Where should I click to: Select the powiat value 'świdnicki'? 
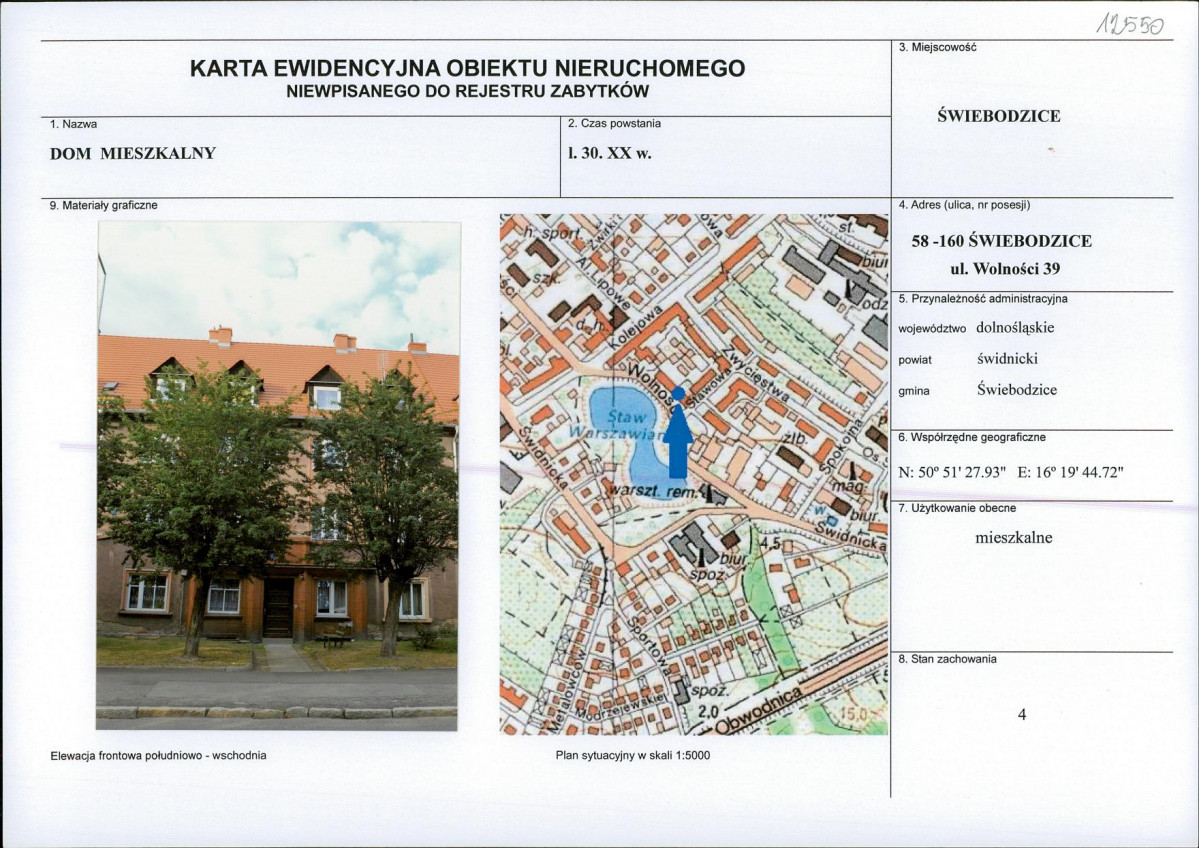1007,359
